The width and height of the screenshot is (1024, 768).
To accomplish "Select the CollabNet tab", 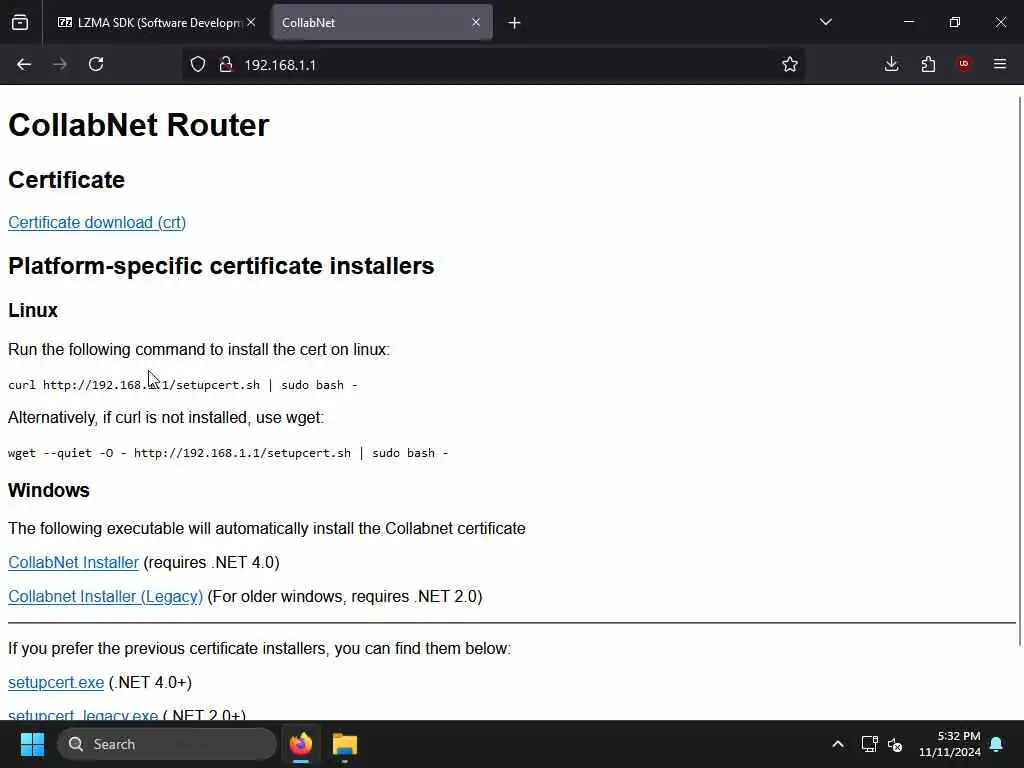I will click(x=382, y=22).
